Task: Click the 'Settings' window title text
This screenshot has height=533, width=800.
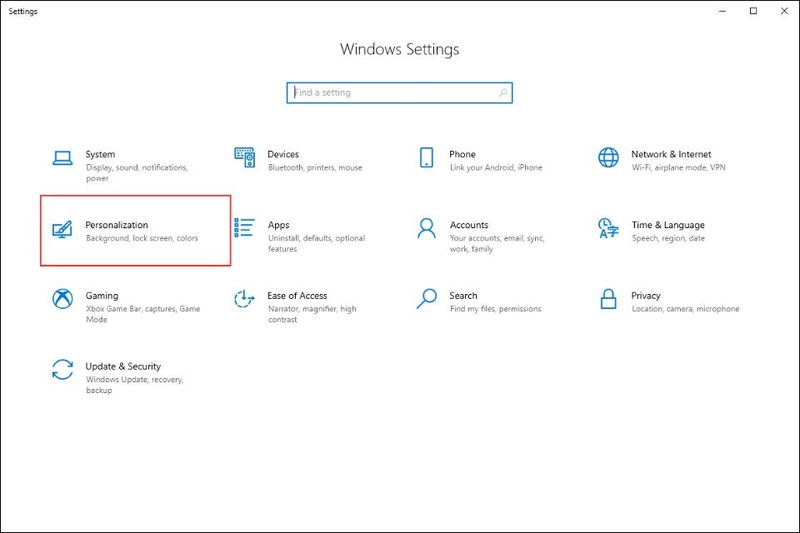Action: pyautogui.click(x=23, y=11)
